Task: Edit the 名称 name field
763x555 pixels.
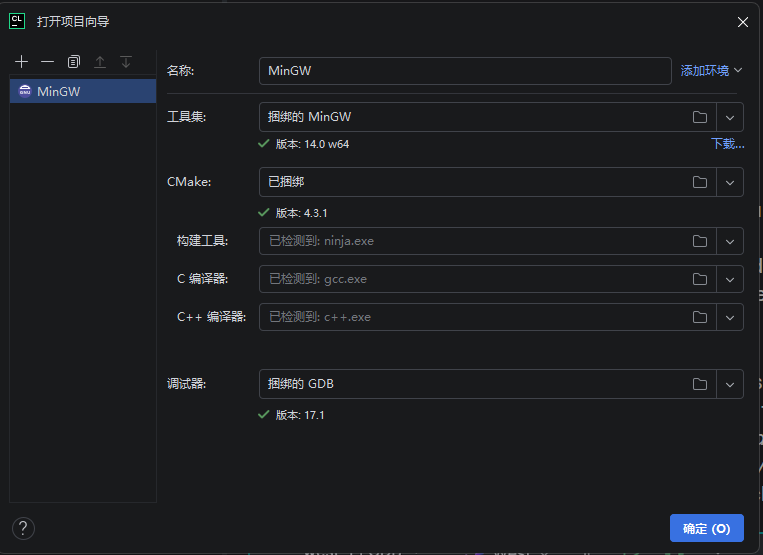Action: pos(465,71)
